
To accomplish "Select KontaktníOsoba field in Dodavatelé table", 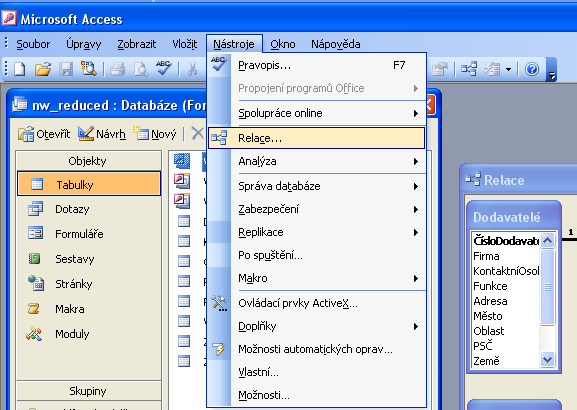I will pyautogui.click(x=506, y=271).
